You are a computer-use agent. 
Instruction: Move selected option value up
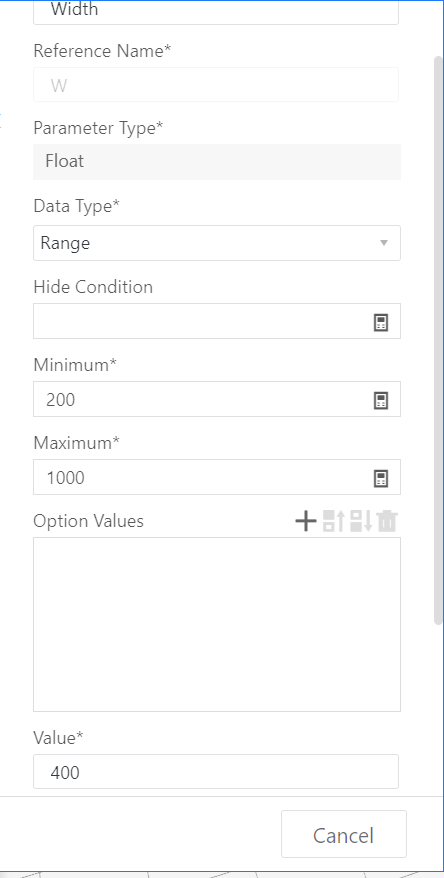click(x=333, y=521)
